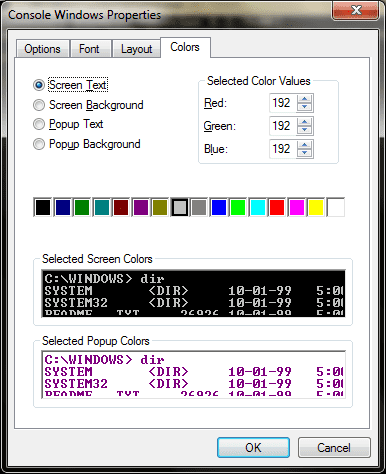Screen dimensions: 386x474
Task: Select the Screen Background radio button
Action: pos(39,105)
